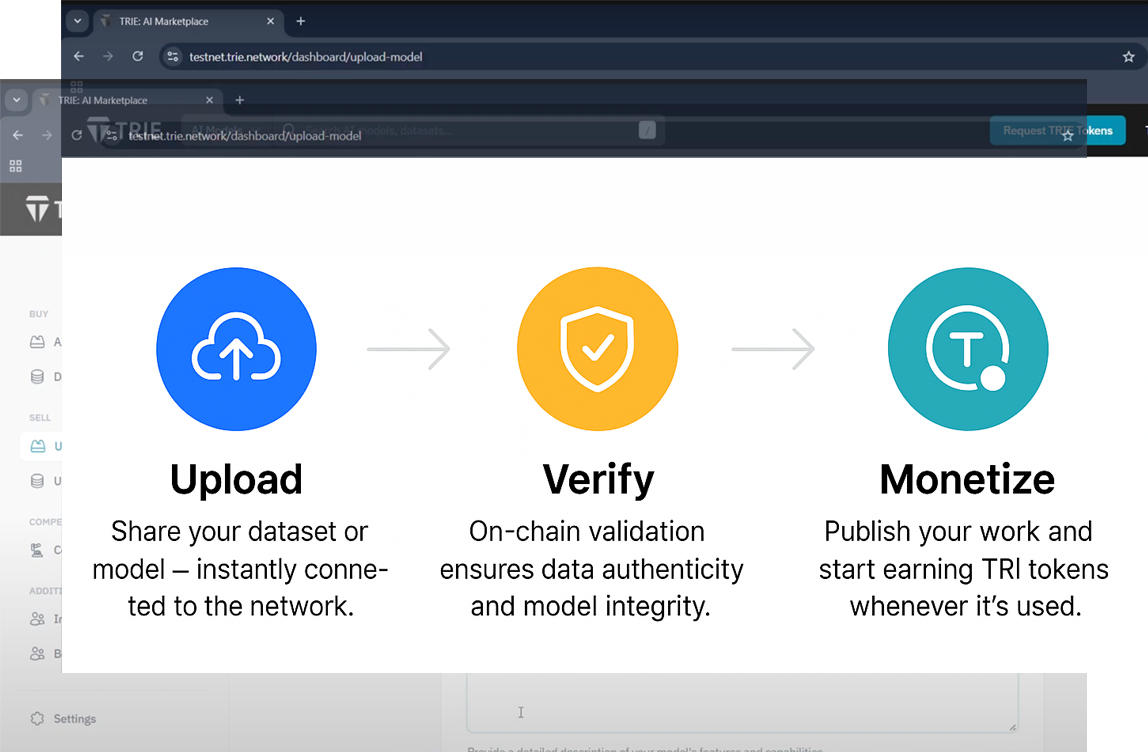Open the apps grid icon in bookmarks bar

pos(16,166)
